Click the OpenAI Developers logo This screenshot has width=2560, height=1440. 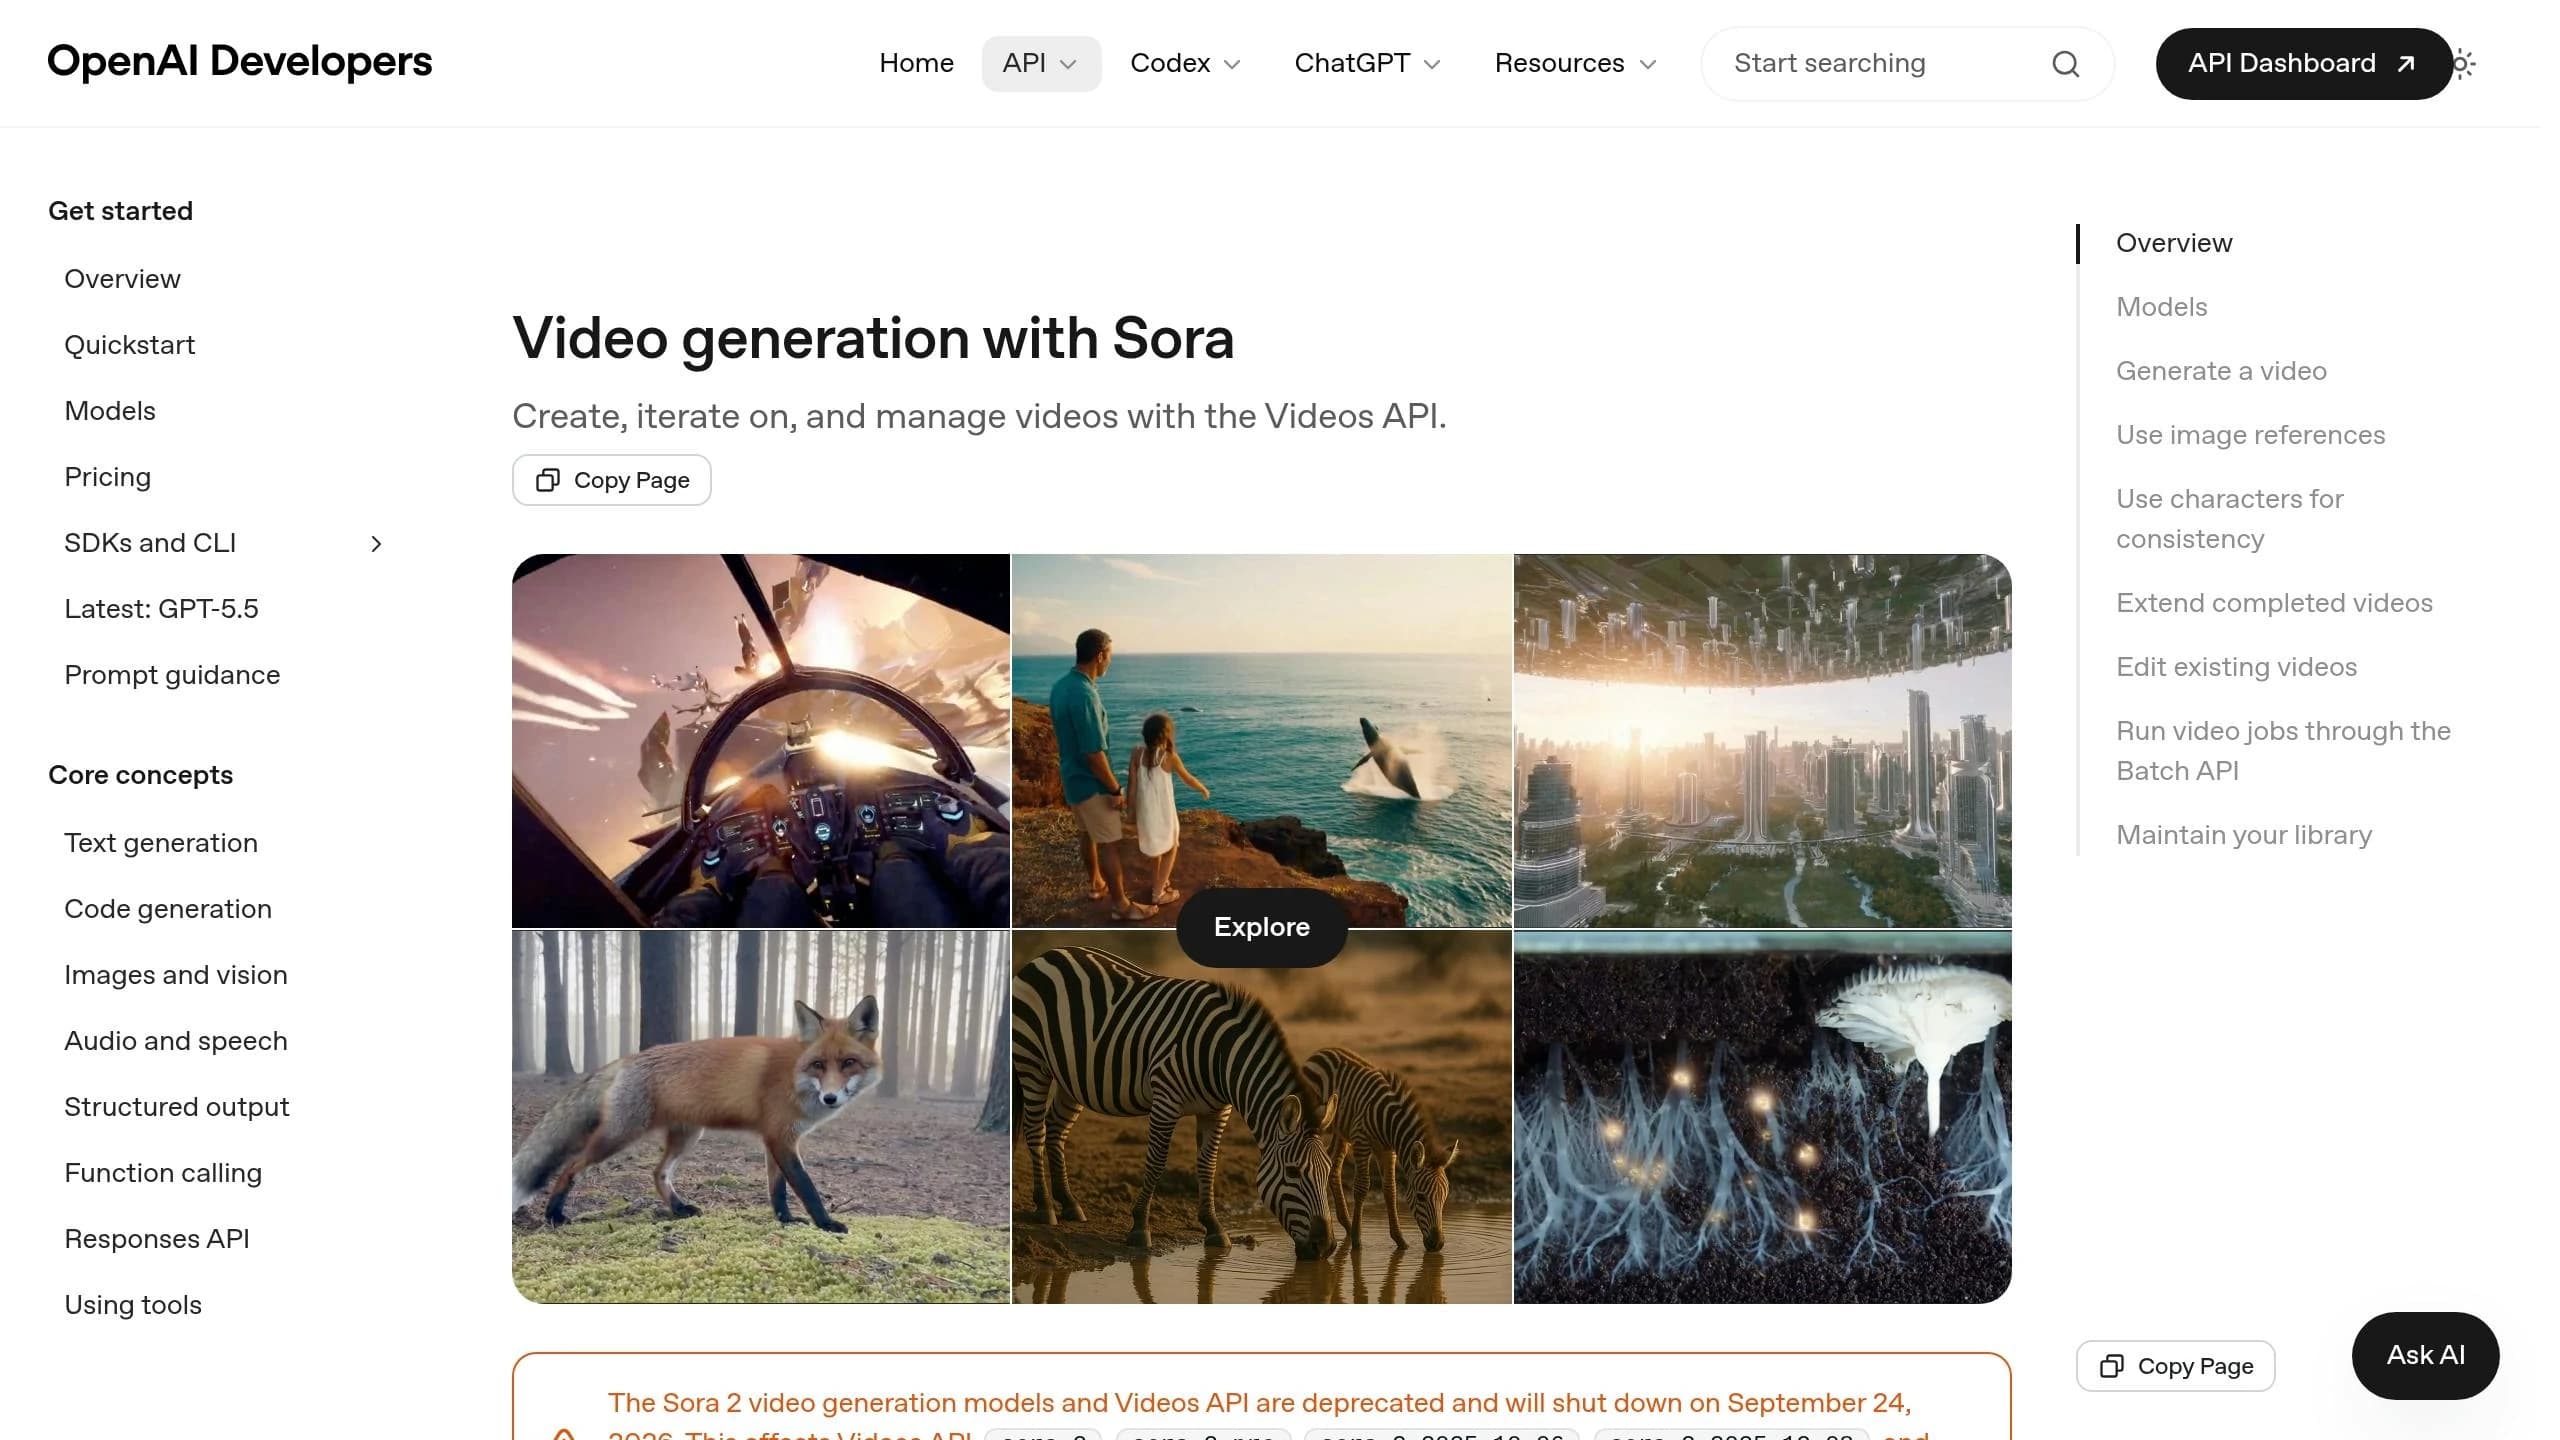pyautogui.click(x=240, y=62)
